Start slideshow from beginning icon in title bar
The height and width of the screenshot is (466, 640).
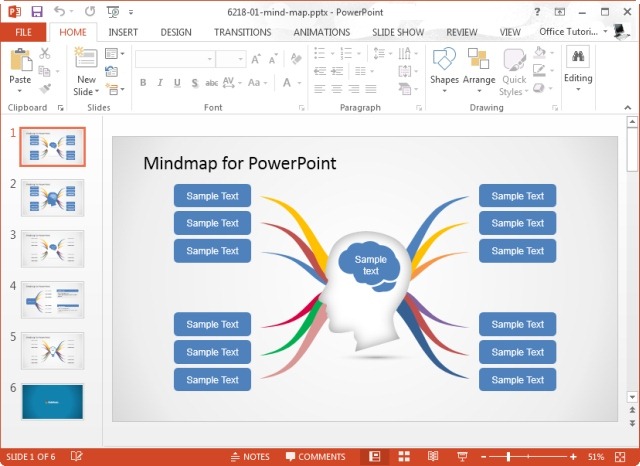(x=113, y=12)
